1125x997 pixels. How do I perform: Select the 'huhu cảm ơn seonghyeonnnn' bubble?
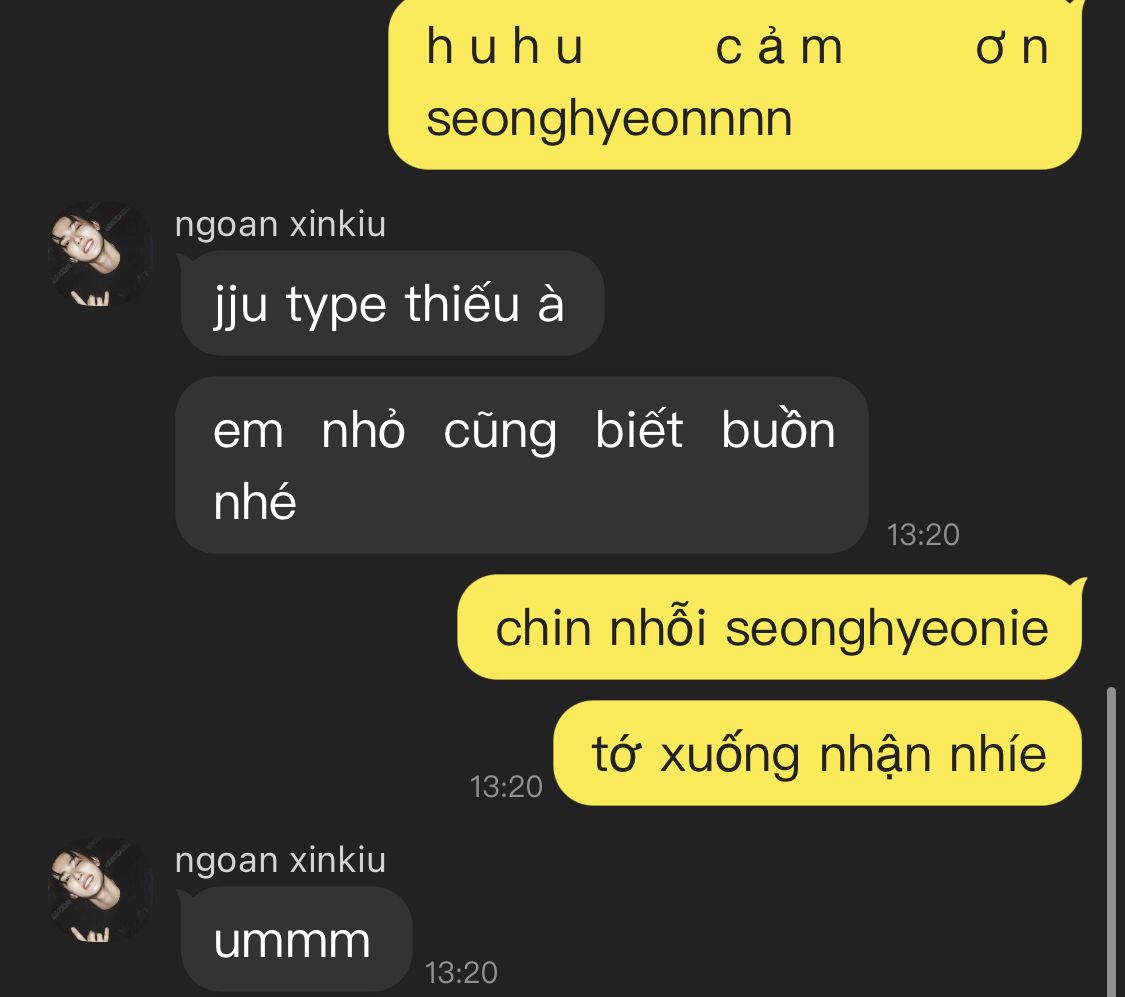(735, 84)
